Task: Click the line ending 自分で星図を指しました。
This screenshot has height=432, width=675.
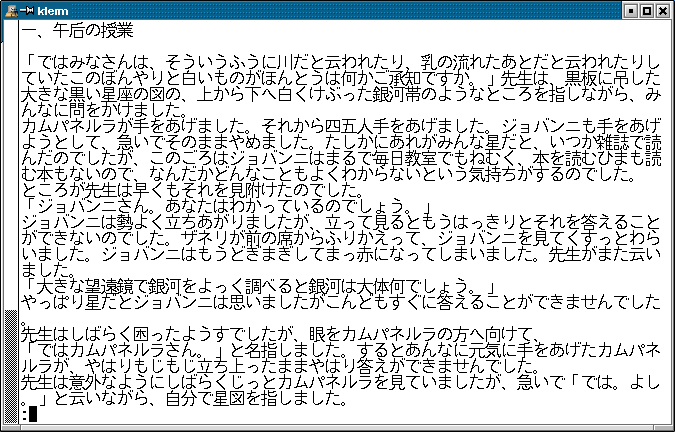Action: coord(184,398)
